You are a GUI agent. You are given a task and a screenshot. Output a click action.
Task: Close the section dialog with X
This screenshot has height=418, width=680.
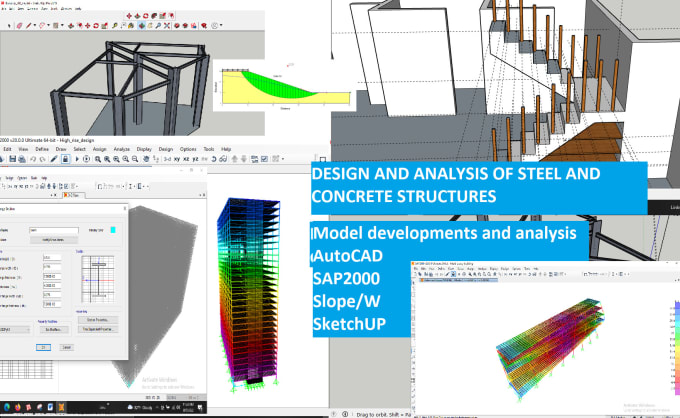pos(125,209)
